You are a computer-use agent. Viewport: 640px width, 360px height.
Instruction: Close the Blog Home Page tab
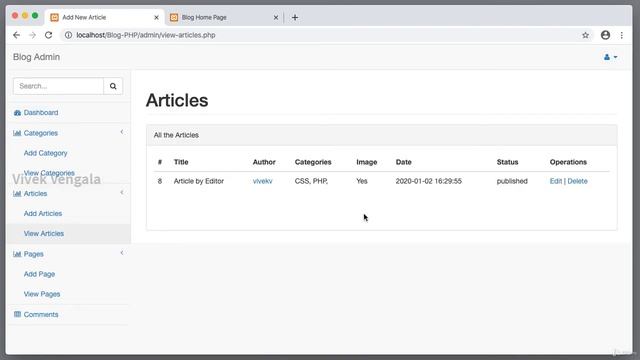276,18
